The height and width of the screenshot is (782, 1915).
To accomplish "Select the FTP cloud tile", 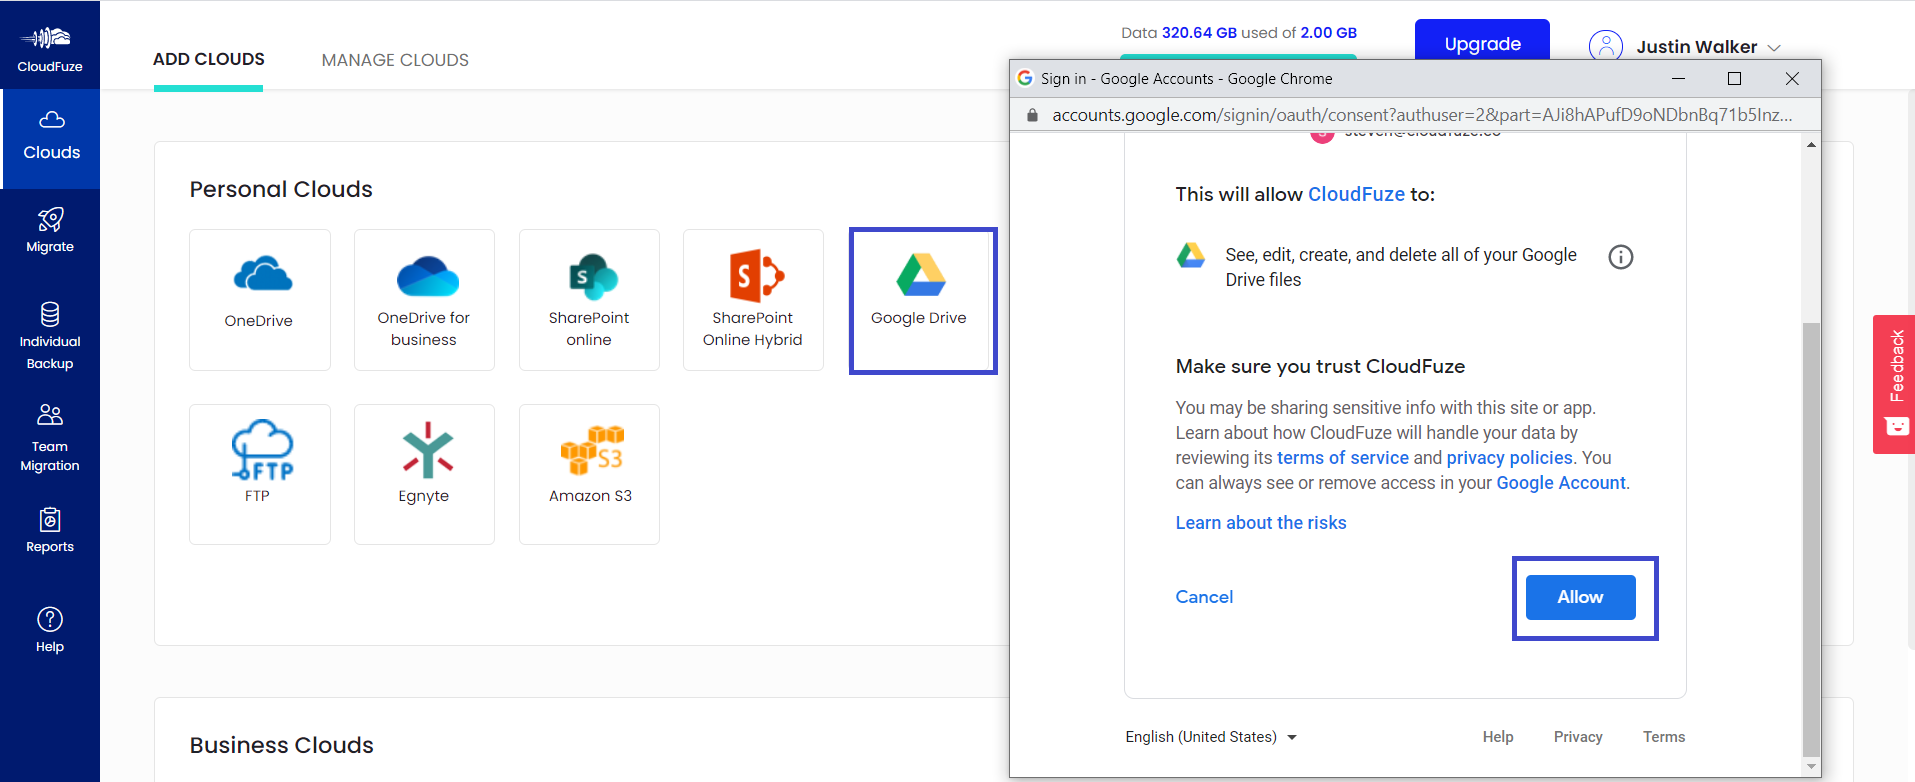I will 260,474.
